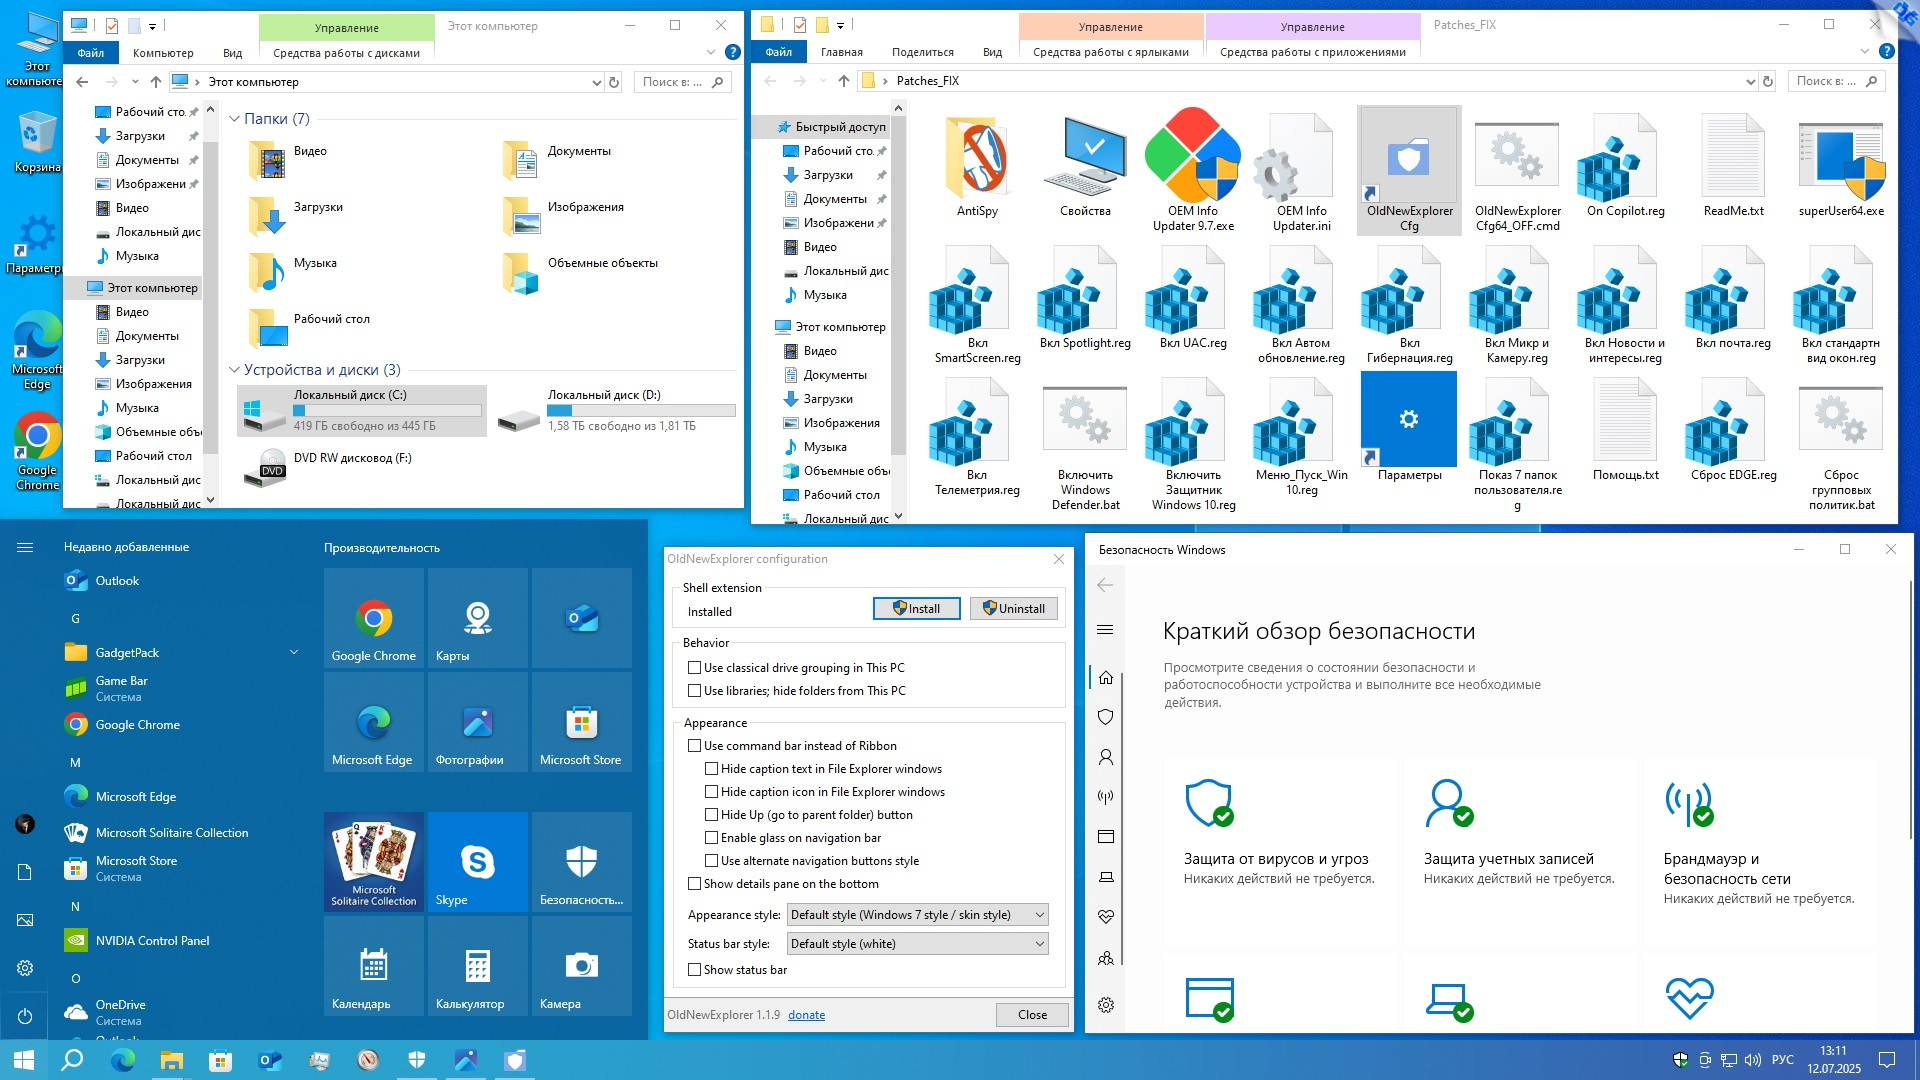Screen dimensions: 1920x1080
Task: Click Power icon in Start menu
Action: pos(25,1016)
